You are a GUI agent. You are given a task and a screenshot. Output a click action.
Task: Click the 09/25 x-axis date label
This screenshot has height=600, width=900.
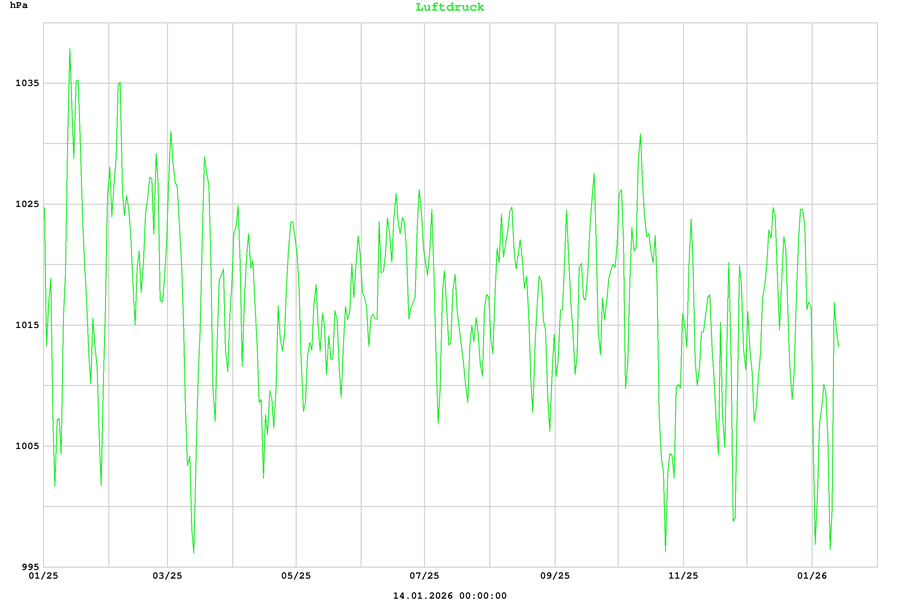pyautogui.click(x=554, y=576)
